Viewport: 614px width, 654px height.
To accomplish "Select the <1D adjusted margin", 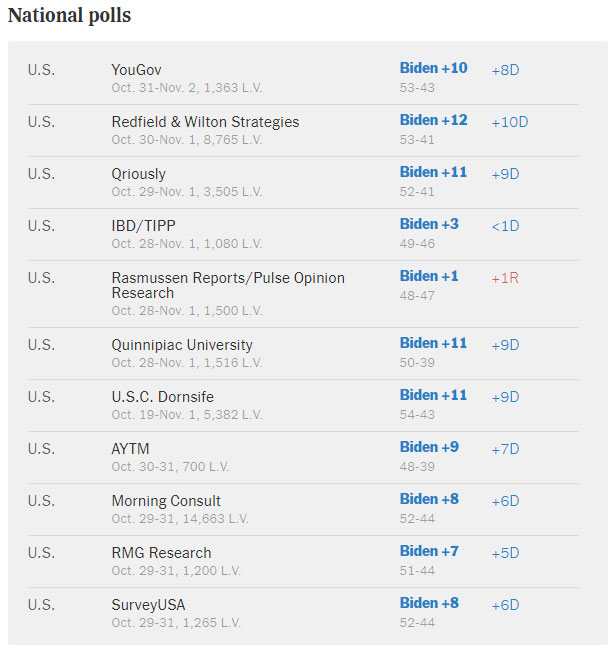I will click(x=505, y=226).
